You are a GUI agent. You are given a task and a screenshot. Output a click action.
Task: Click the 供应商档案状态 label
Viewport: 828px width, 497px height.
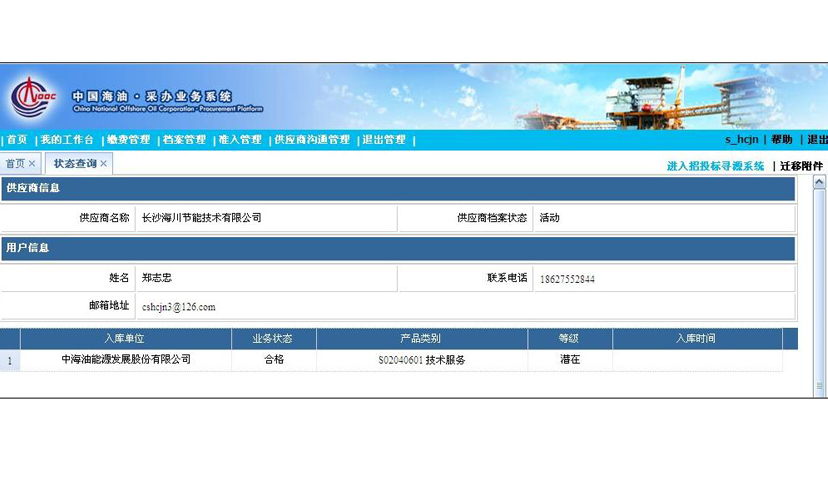point(492,218)
